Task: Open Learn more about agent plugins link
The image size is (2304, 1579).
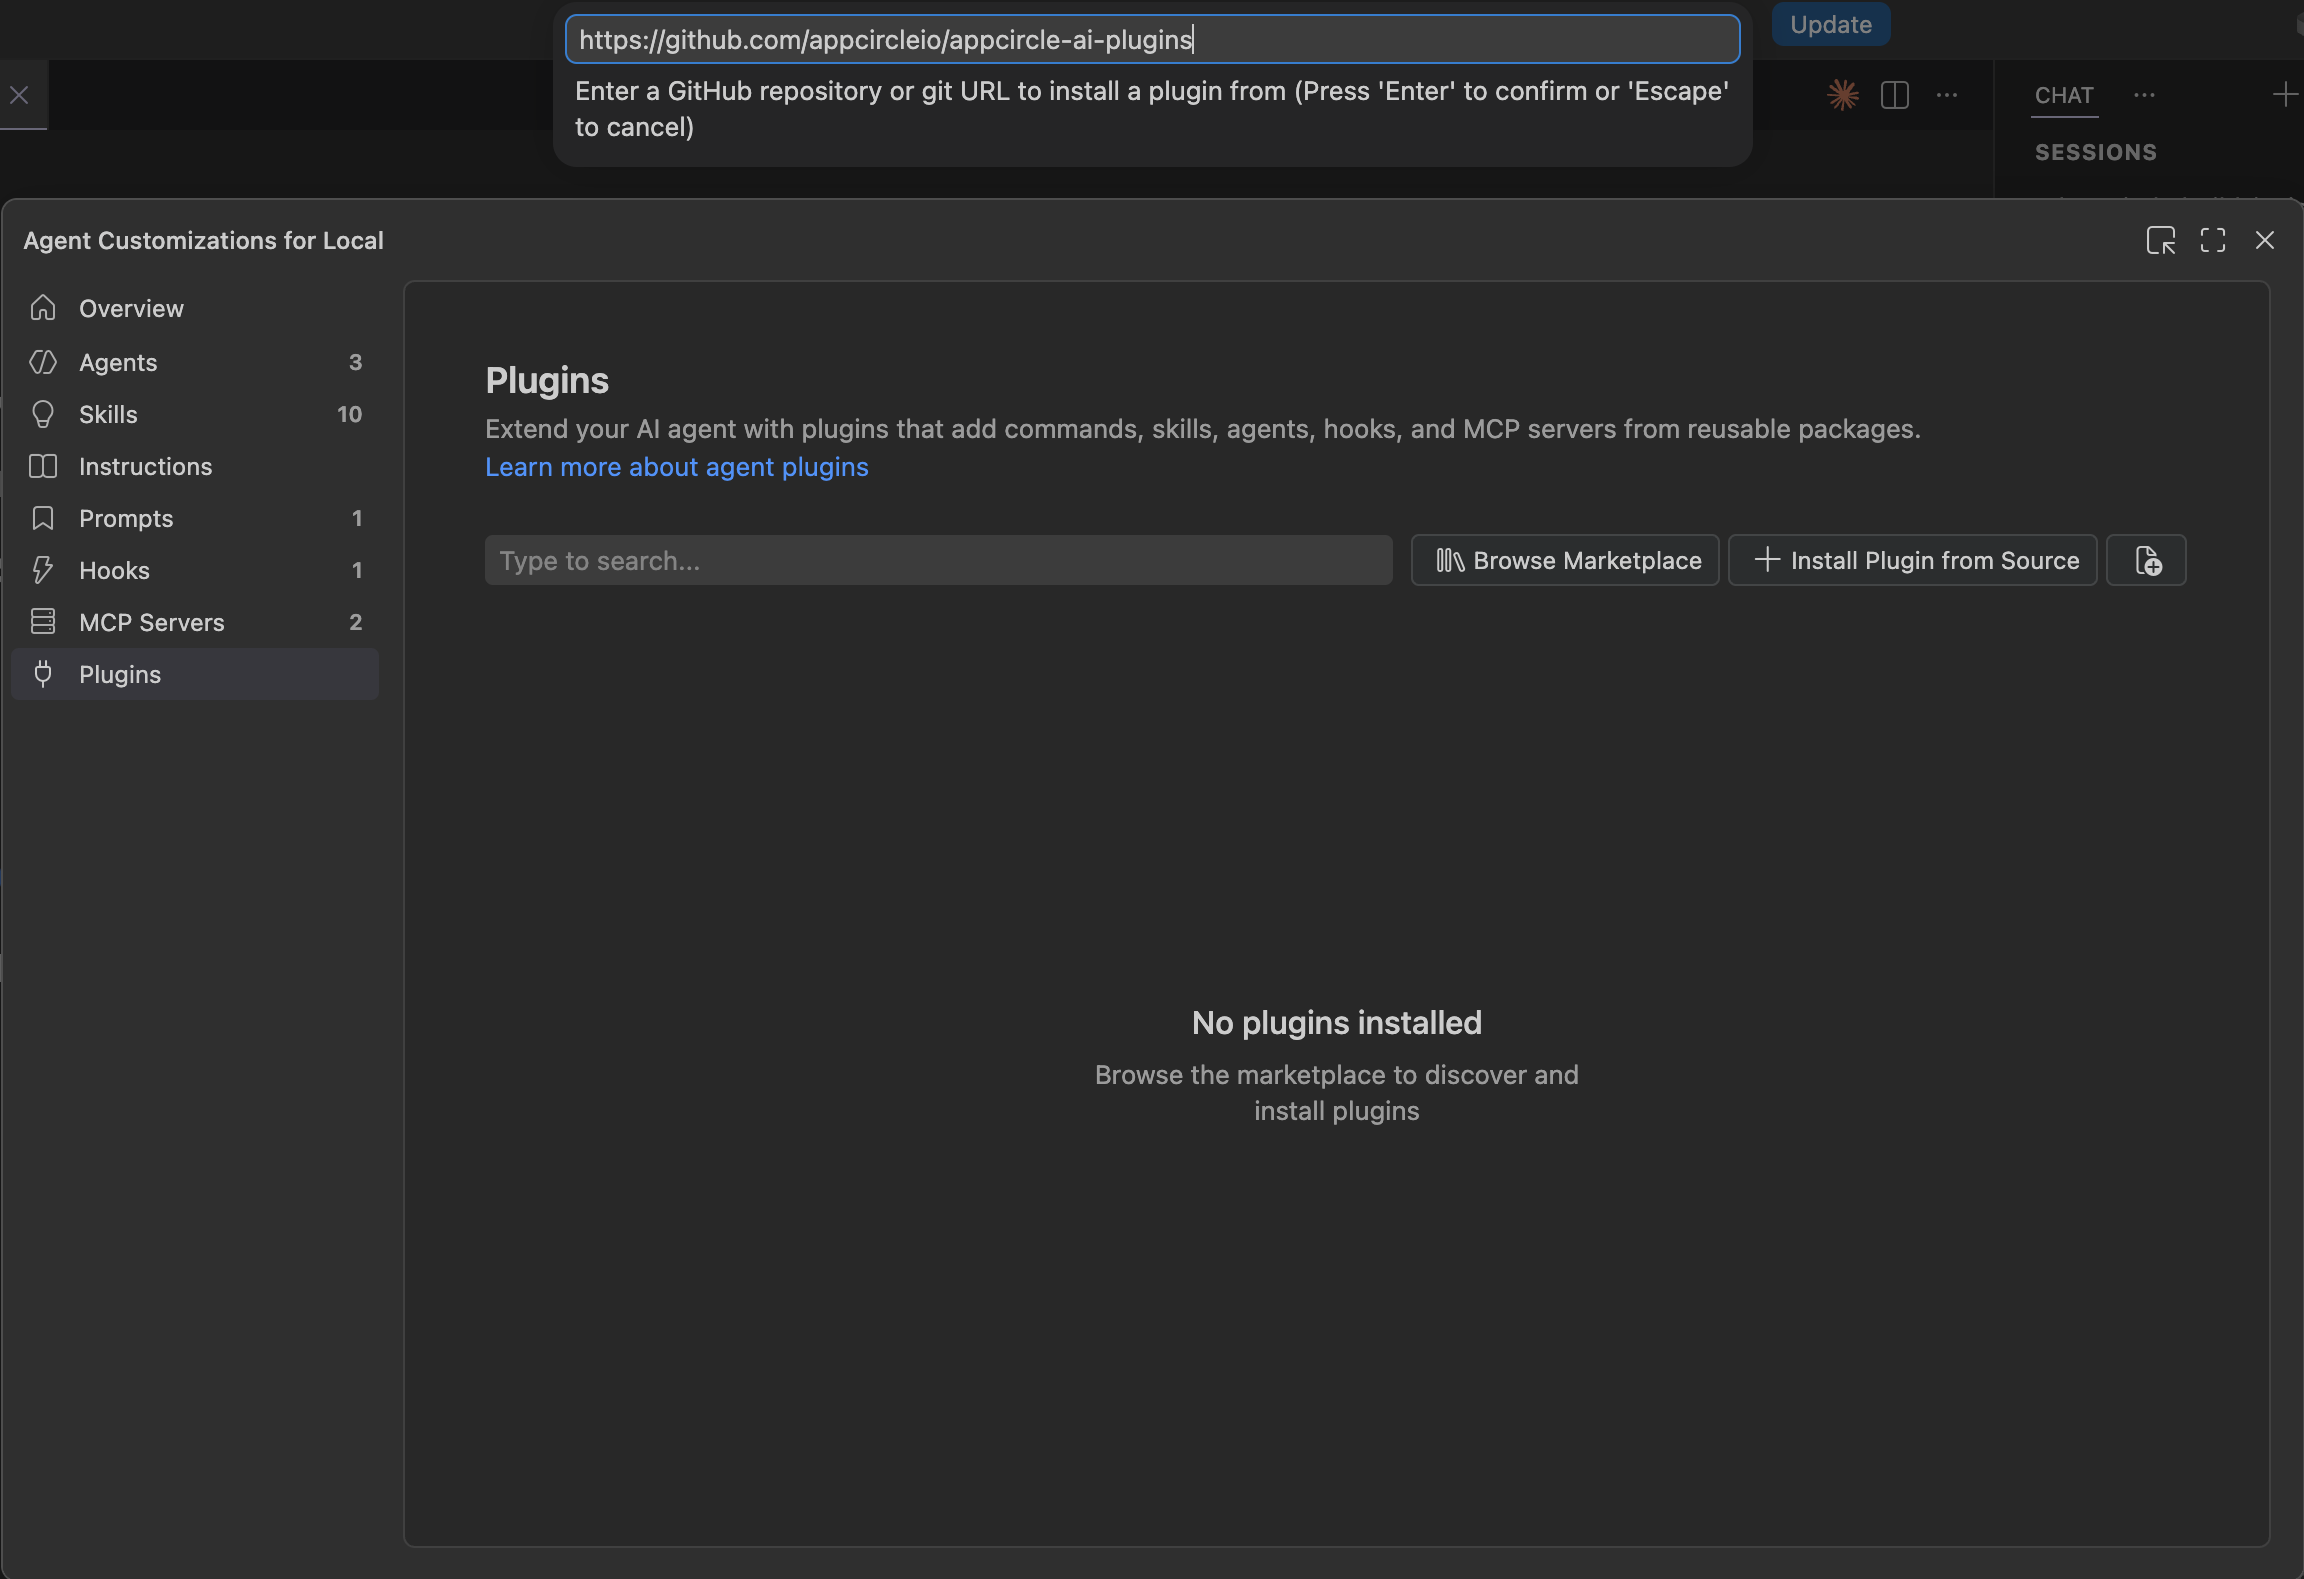Action: 677,467
